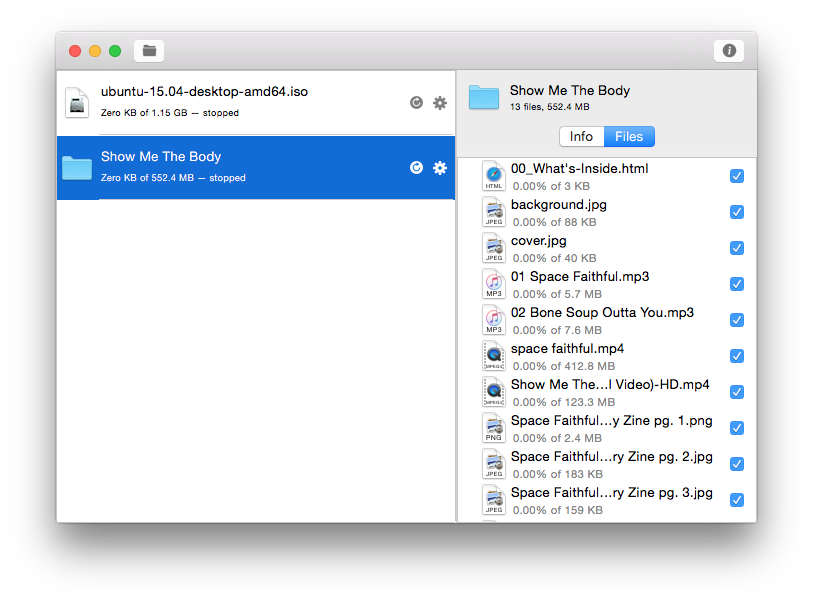Switch to the Files tab
Screen dimensions: 813x603
pyautogui.click(x=629, y=136)
